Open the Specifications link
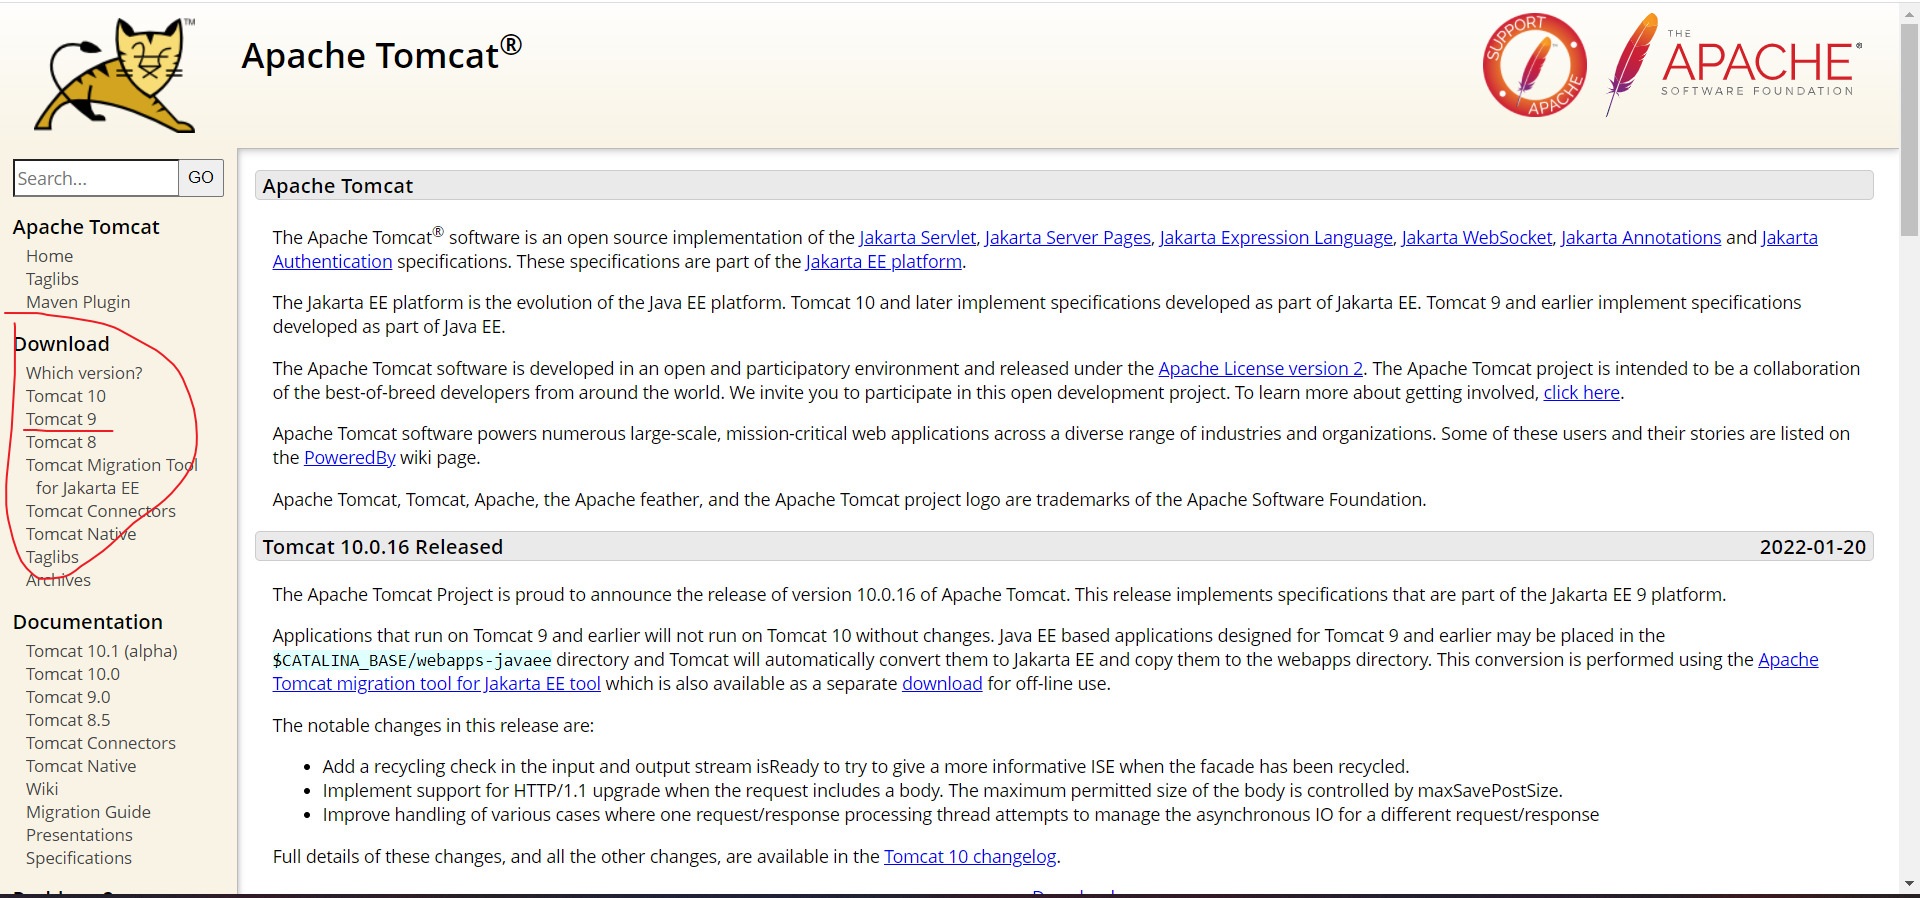Viewport: 1920px width, 898px height. [79, 858]
